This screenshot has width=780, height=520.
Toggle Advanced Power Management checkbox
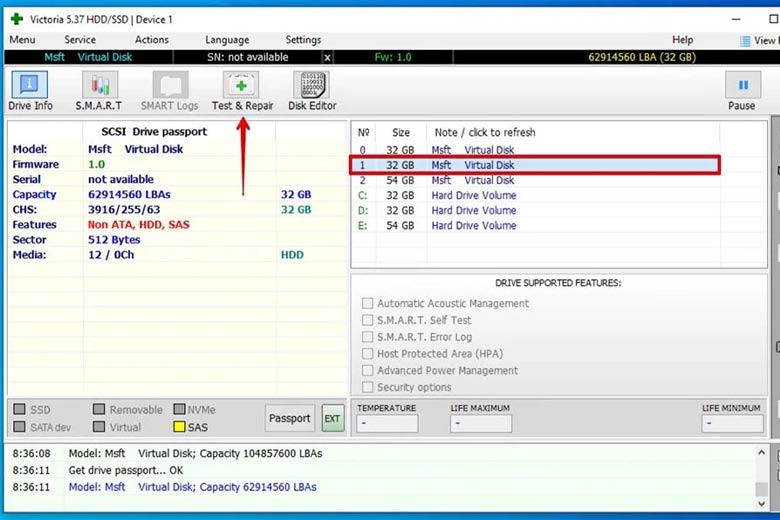click(x=368, y=370)
